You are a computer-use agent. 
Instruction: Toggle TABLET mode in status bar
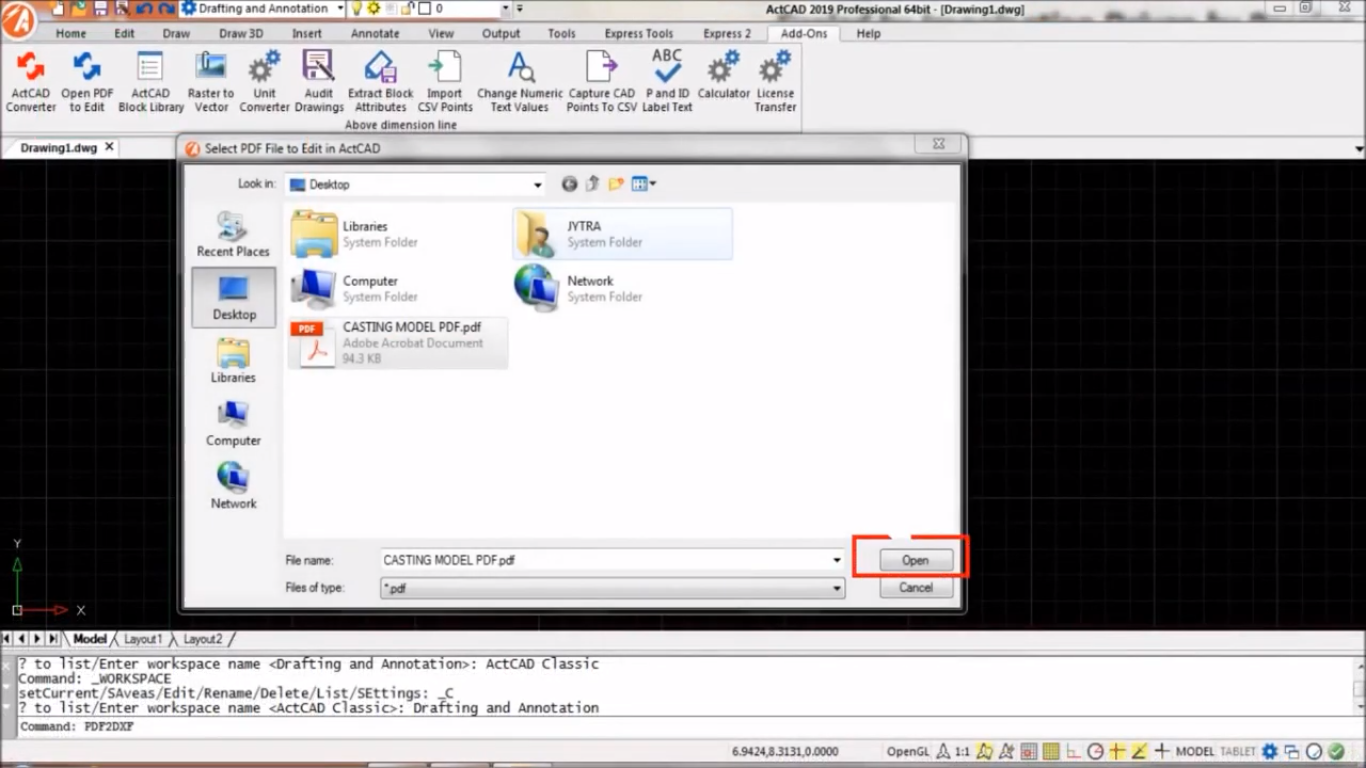coord(1237,752)
